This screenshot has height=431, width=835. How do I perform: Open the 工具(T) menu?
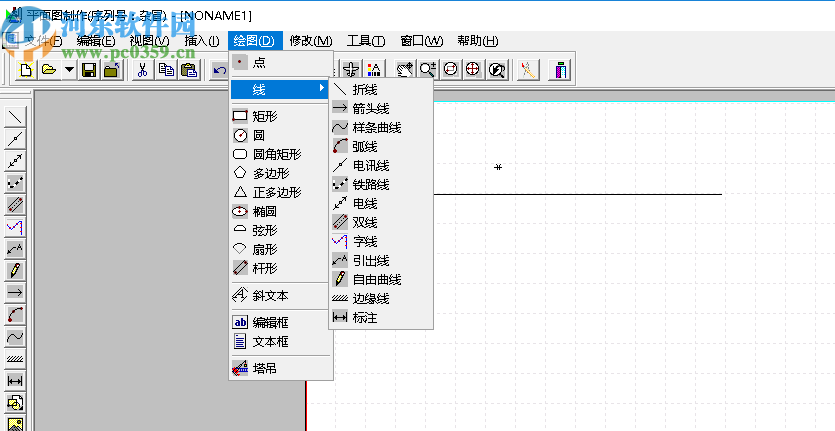[366, 41]
